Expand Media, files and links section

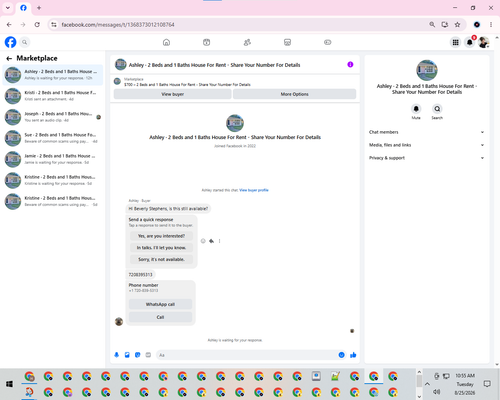click(x=426, y=145)
